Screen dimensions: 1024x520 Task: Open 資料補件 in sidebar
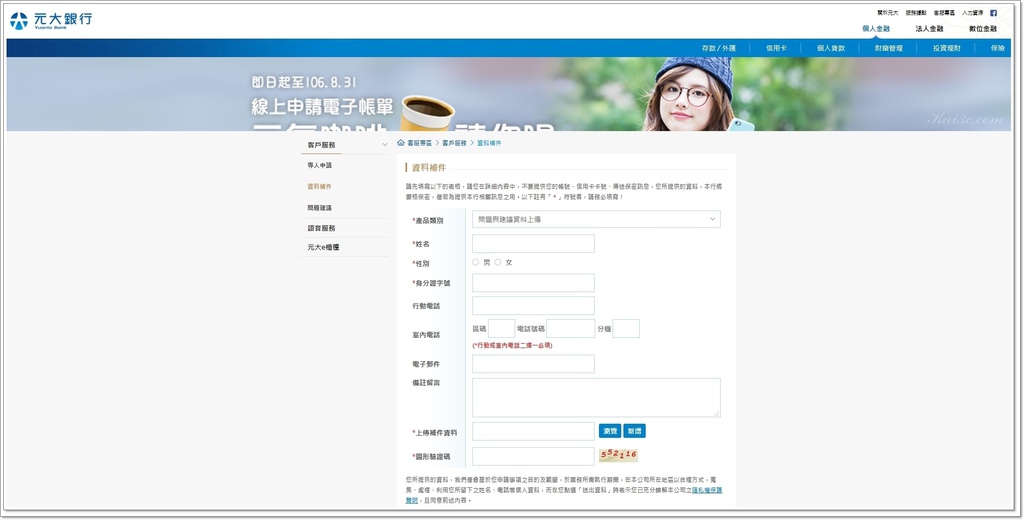point(319,187)
